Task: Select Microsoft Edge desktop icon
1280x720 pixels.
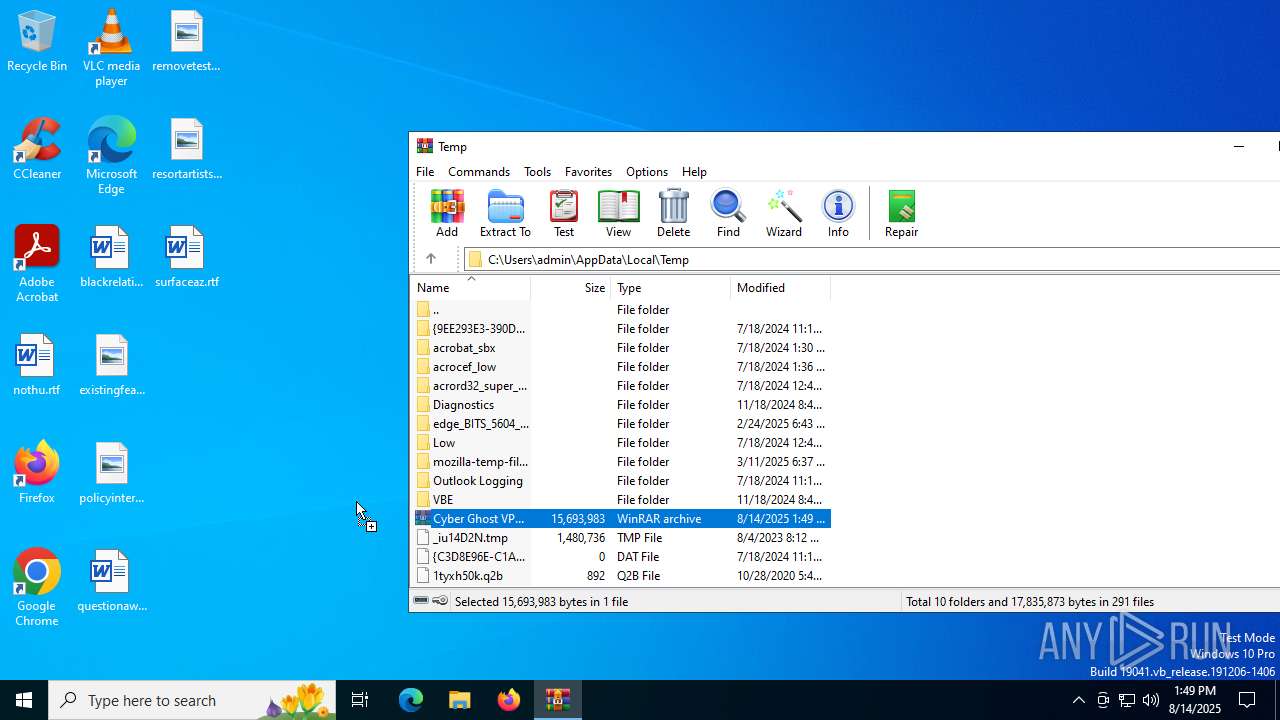Action: coord(111,156)
